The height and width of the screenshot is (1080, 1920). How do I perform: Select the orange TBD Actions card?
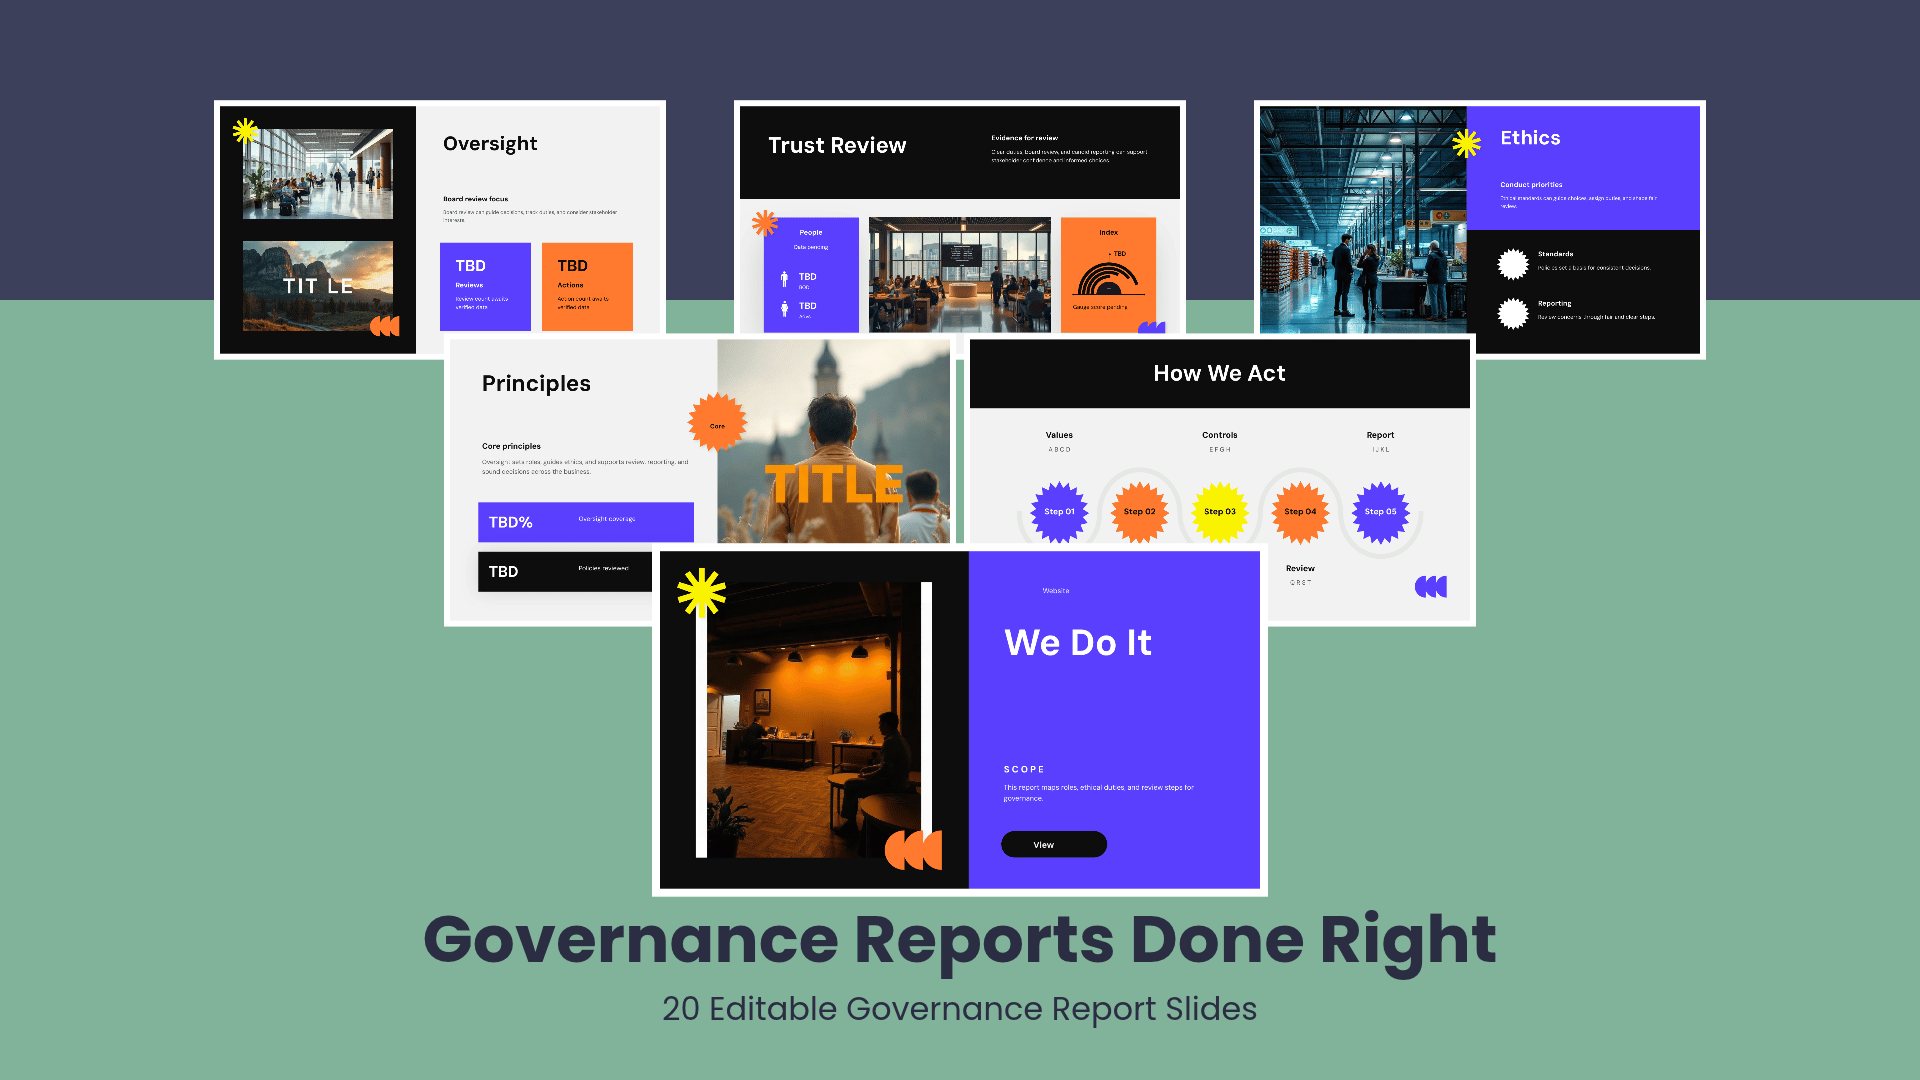click(587, 287)
